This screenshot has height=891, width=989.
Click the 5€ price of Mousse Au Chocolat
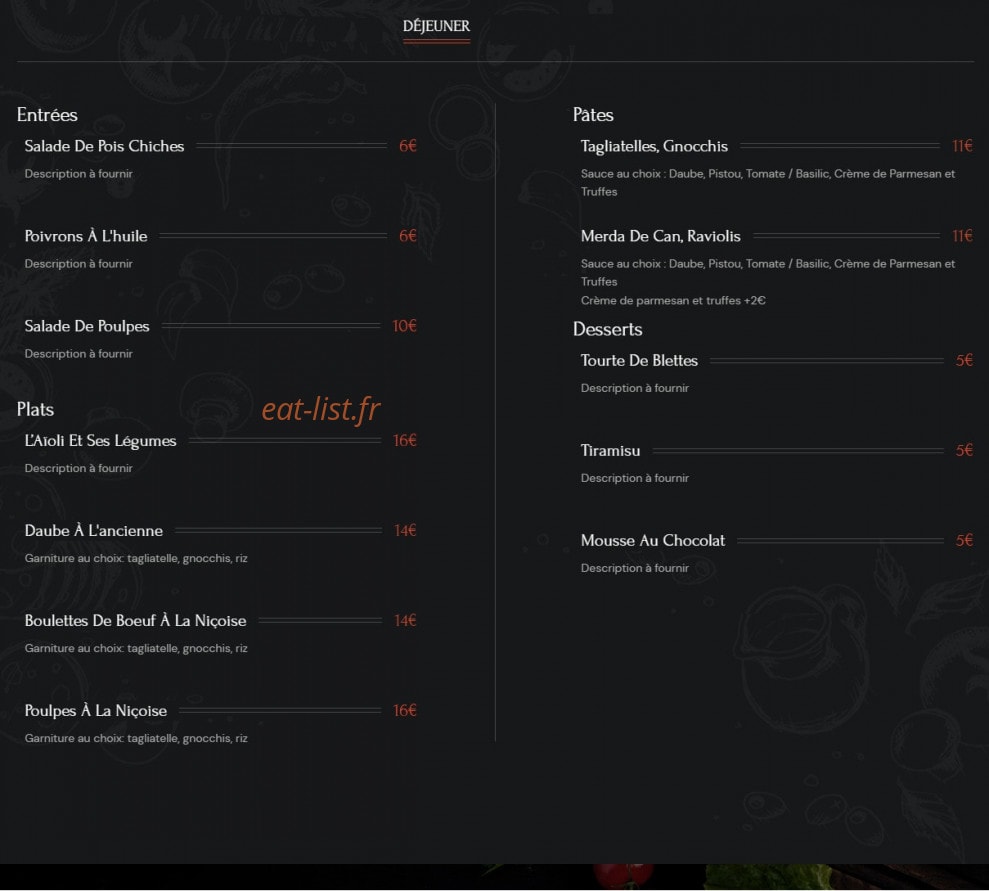[964, 540]
